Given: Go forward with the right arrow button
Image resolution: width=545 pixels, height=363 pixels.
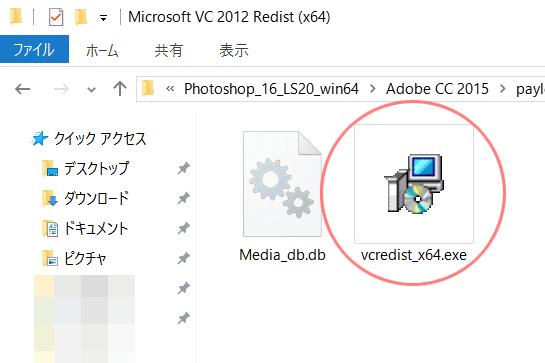Looking at the screenshot, I should point(61,89).
